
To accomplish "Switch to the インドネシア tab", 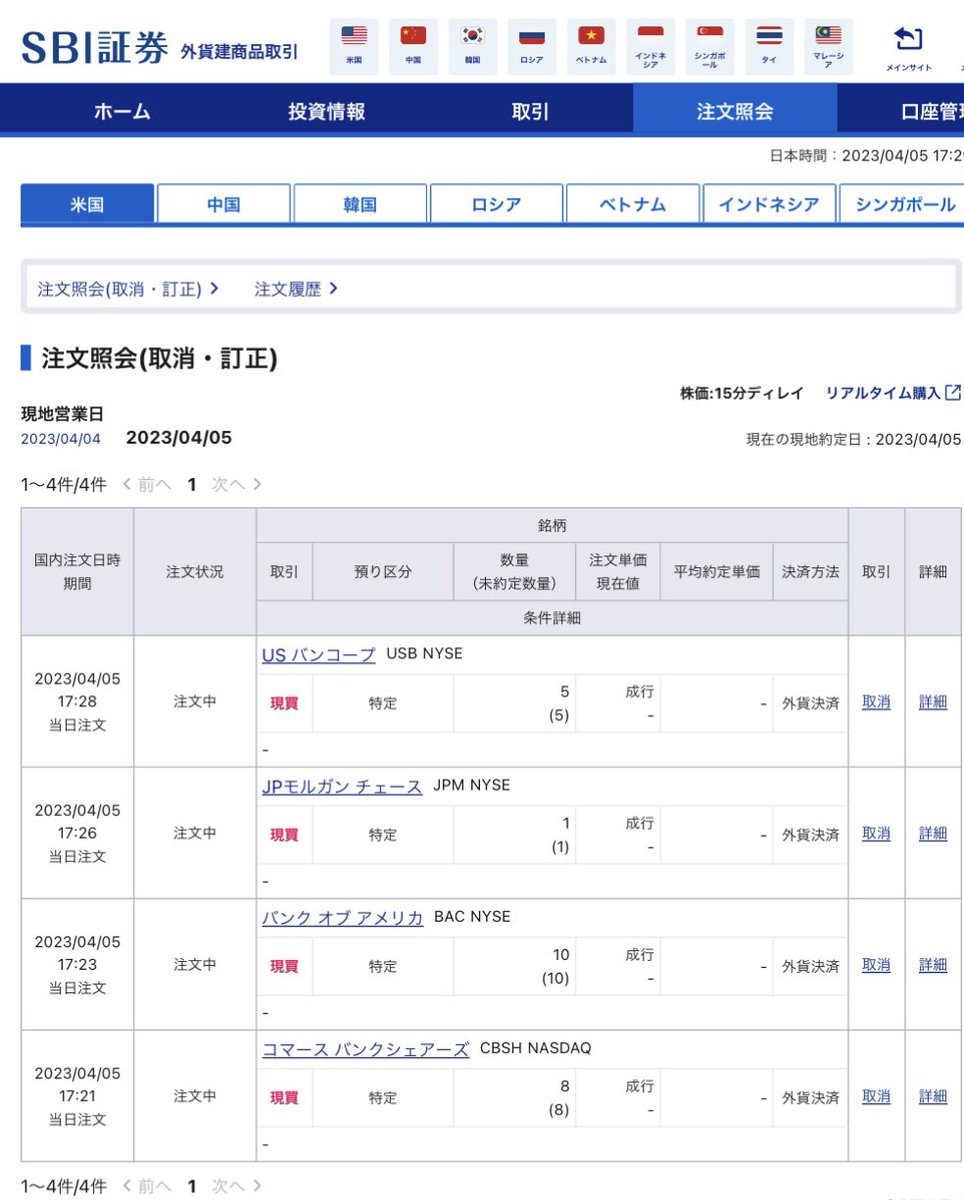I will pos(769,204).
